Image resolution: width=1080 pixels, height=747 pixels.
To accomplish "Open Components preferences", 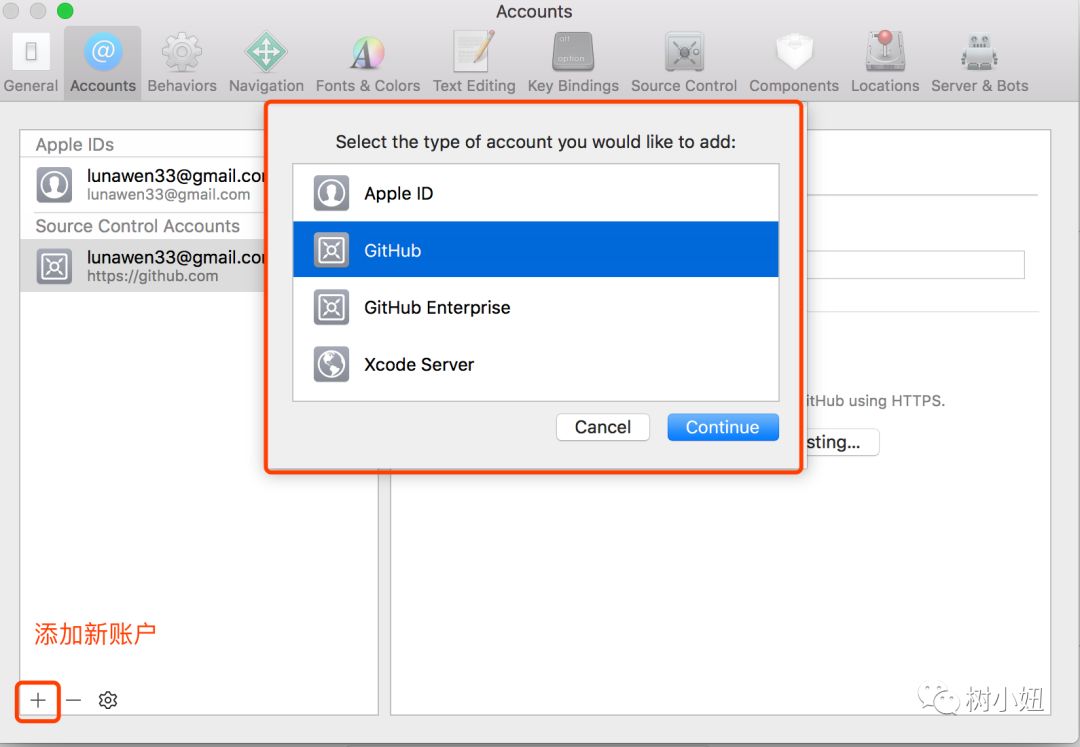I will click(794, 63).
